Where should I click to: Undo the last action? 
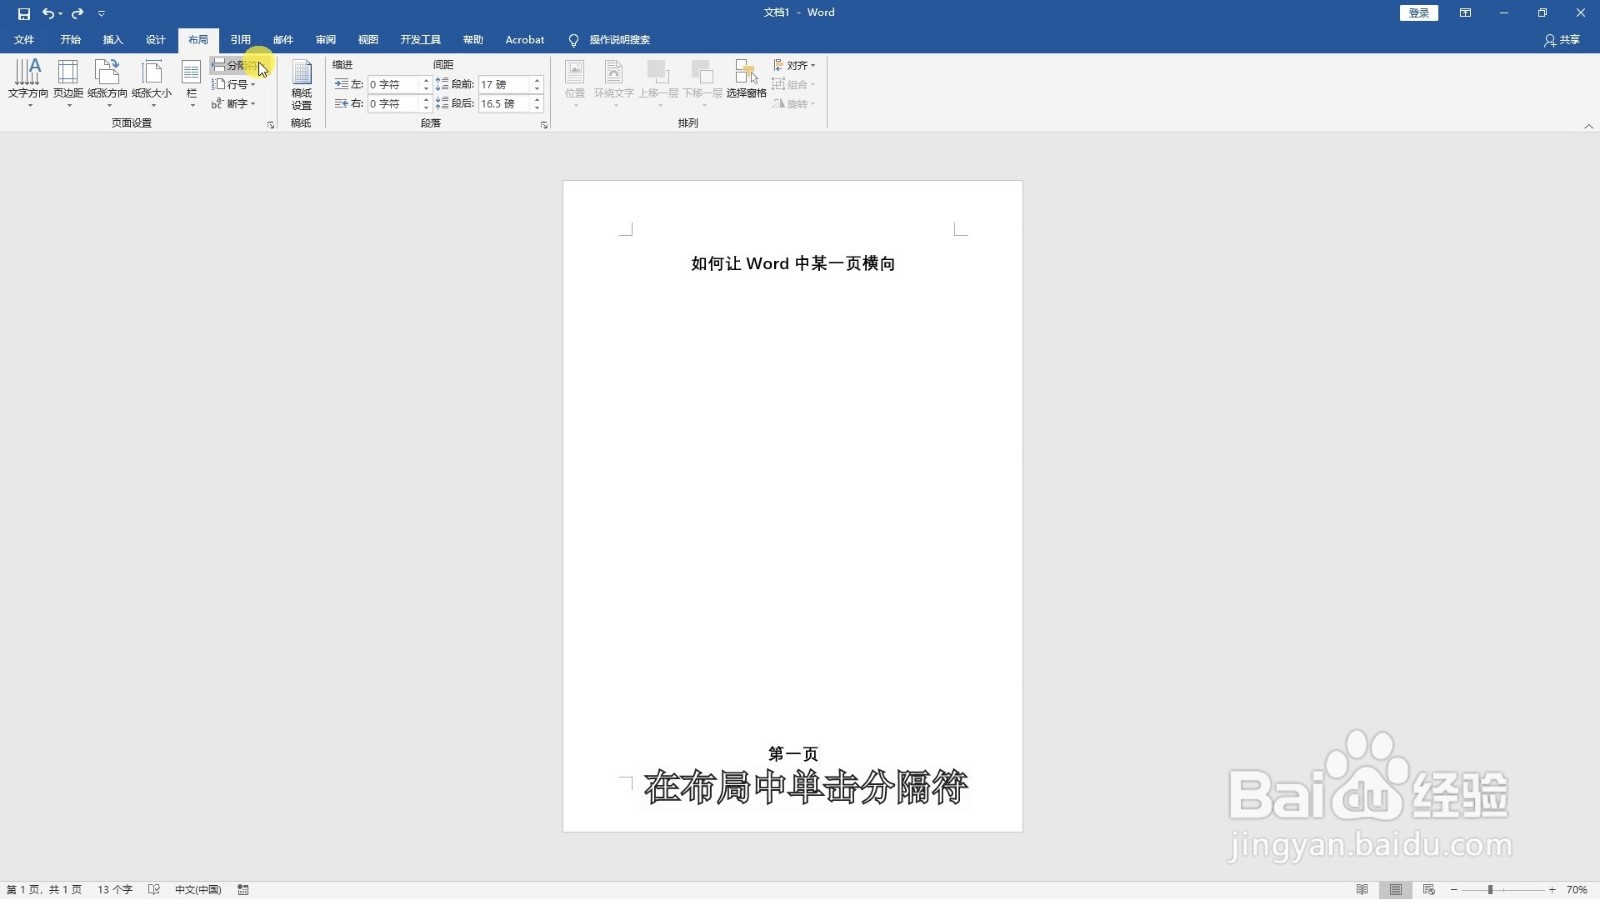pyautogui.click(x=47, y=13)
